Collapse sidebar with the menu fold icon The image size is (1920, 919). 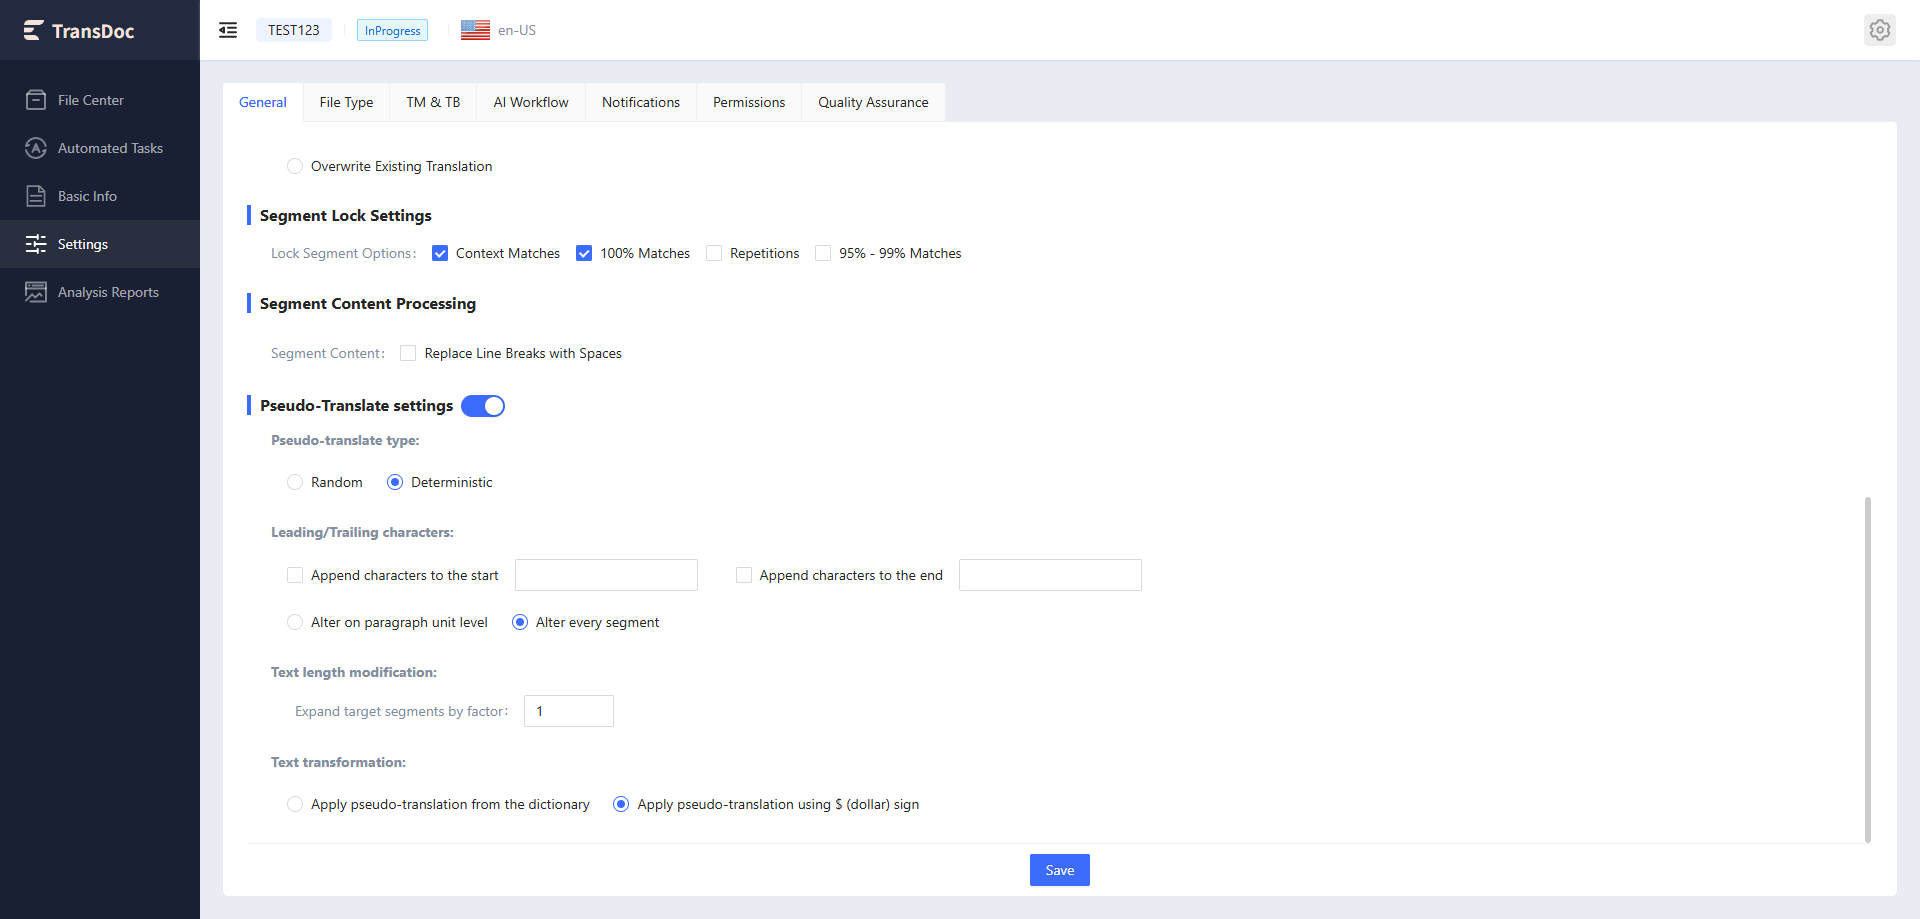tap(228, 30)
